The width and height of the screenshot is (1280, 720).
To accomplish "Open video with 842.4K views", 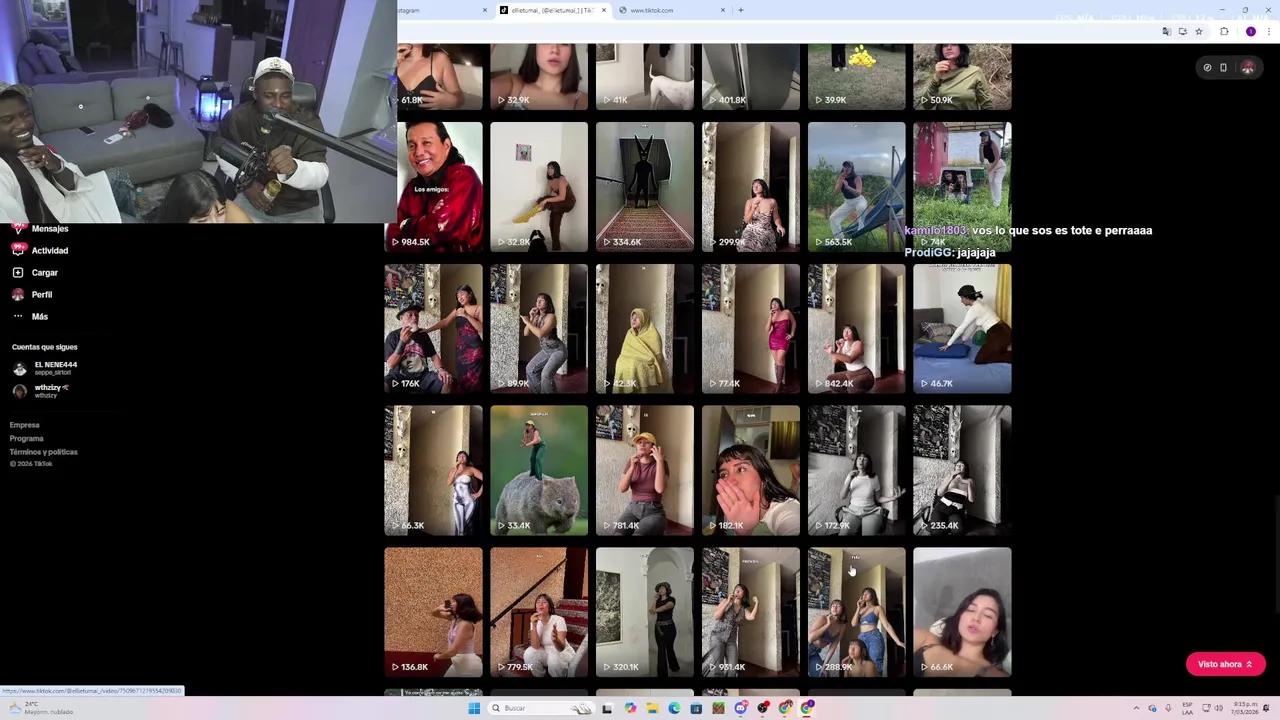I will [x=857, y=328].
